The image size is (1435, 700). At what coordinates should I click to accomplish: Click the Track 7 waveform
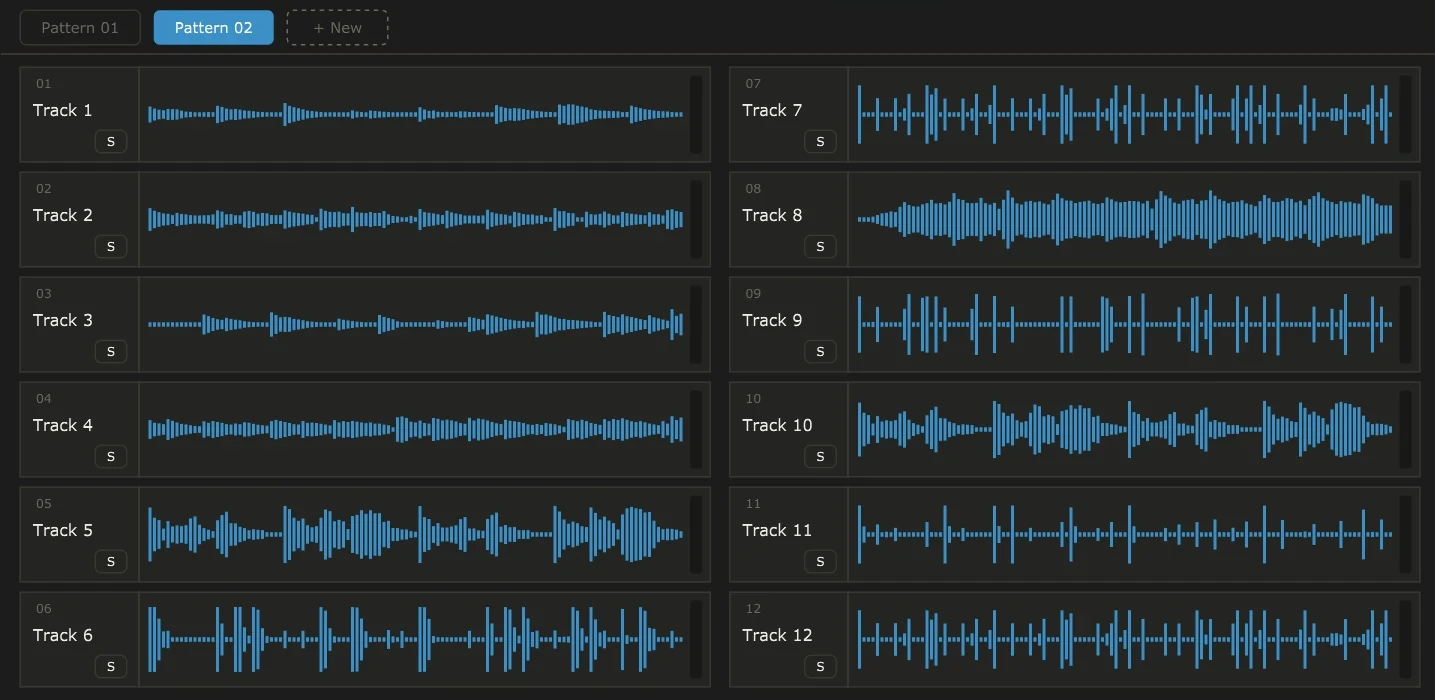click(x=1125, y=114)
